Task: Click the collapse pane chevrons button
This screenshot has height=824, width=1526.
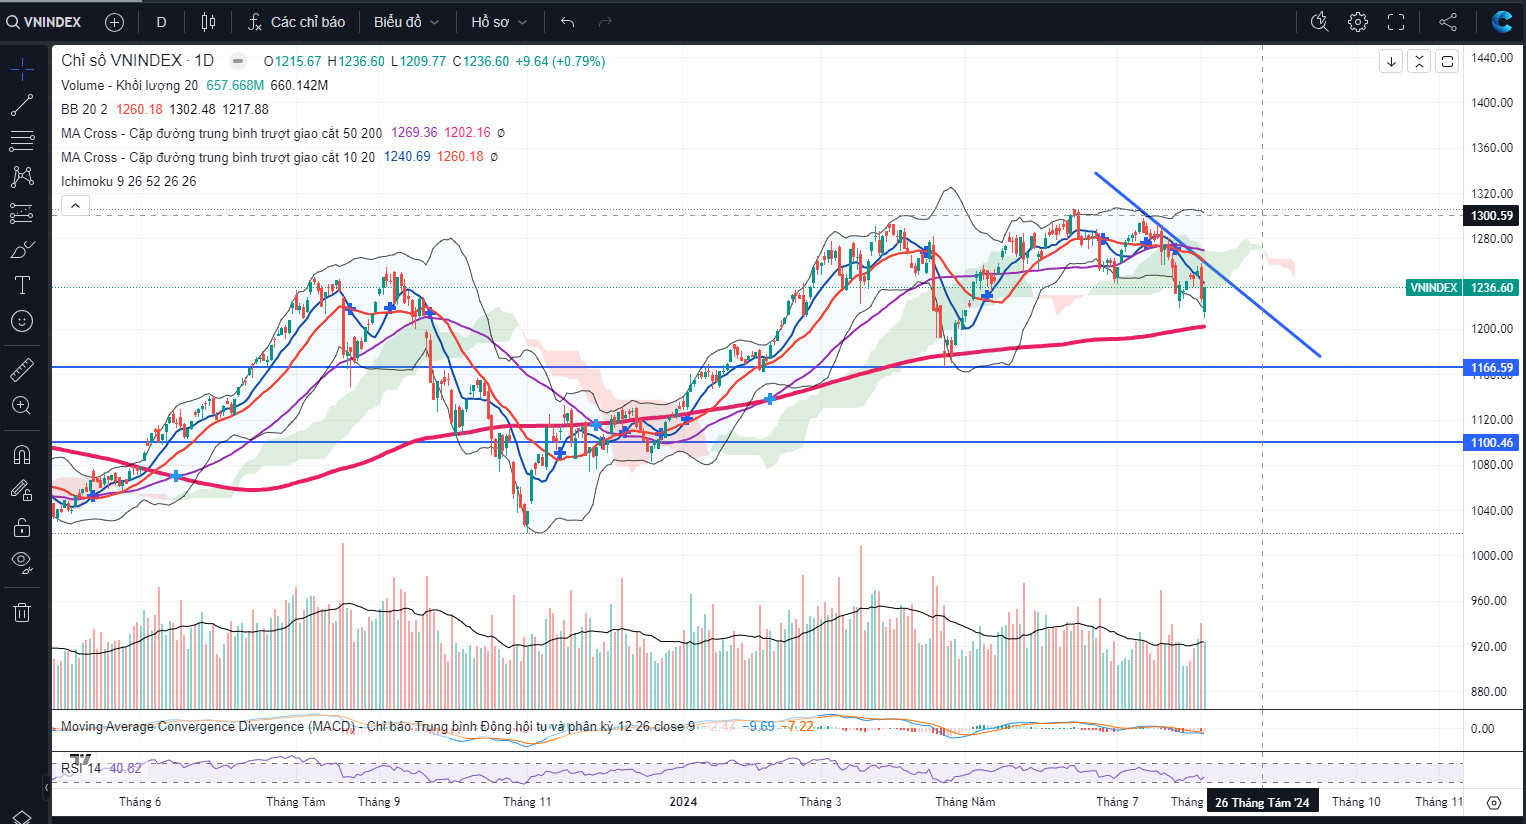Action: pyautogui.click(x=1419, y=62)
